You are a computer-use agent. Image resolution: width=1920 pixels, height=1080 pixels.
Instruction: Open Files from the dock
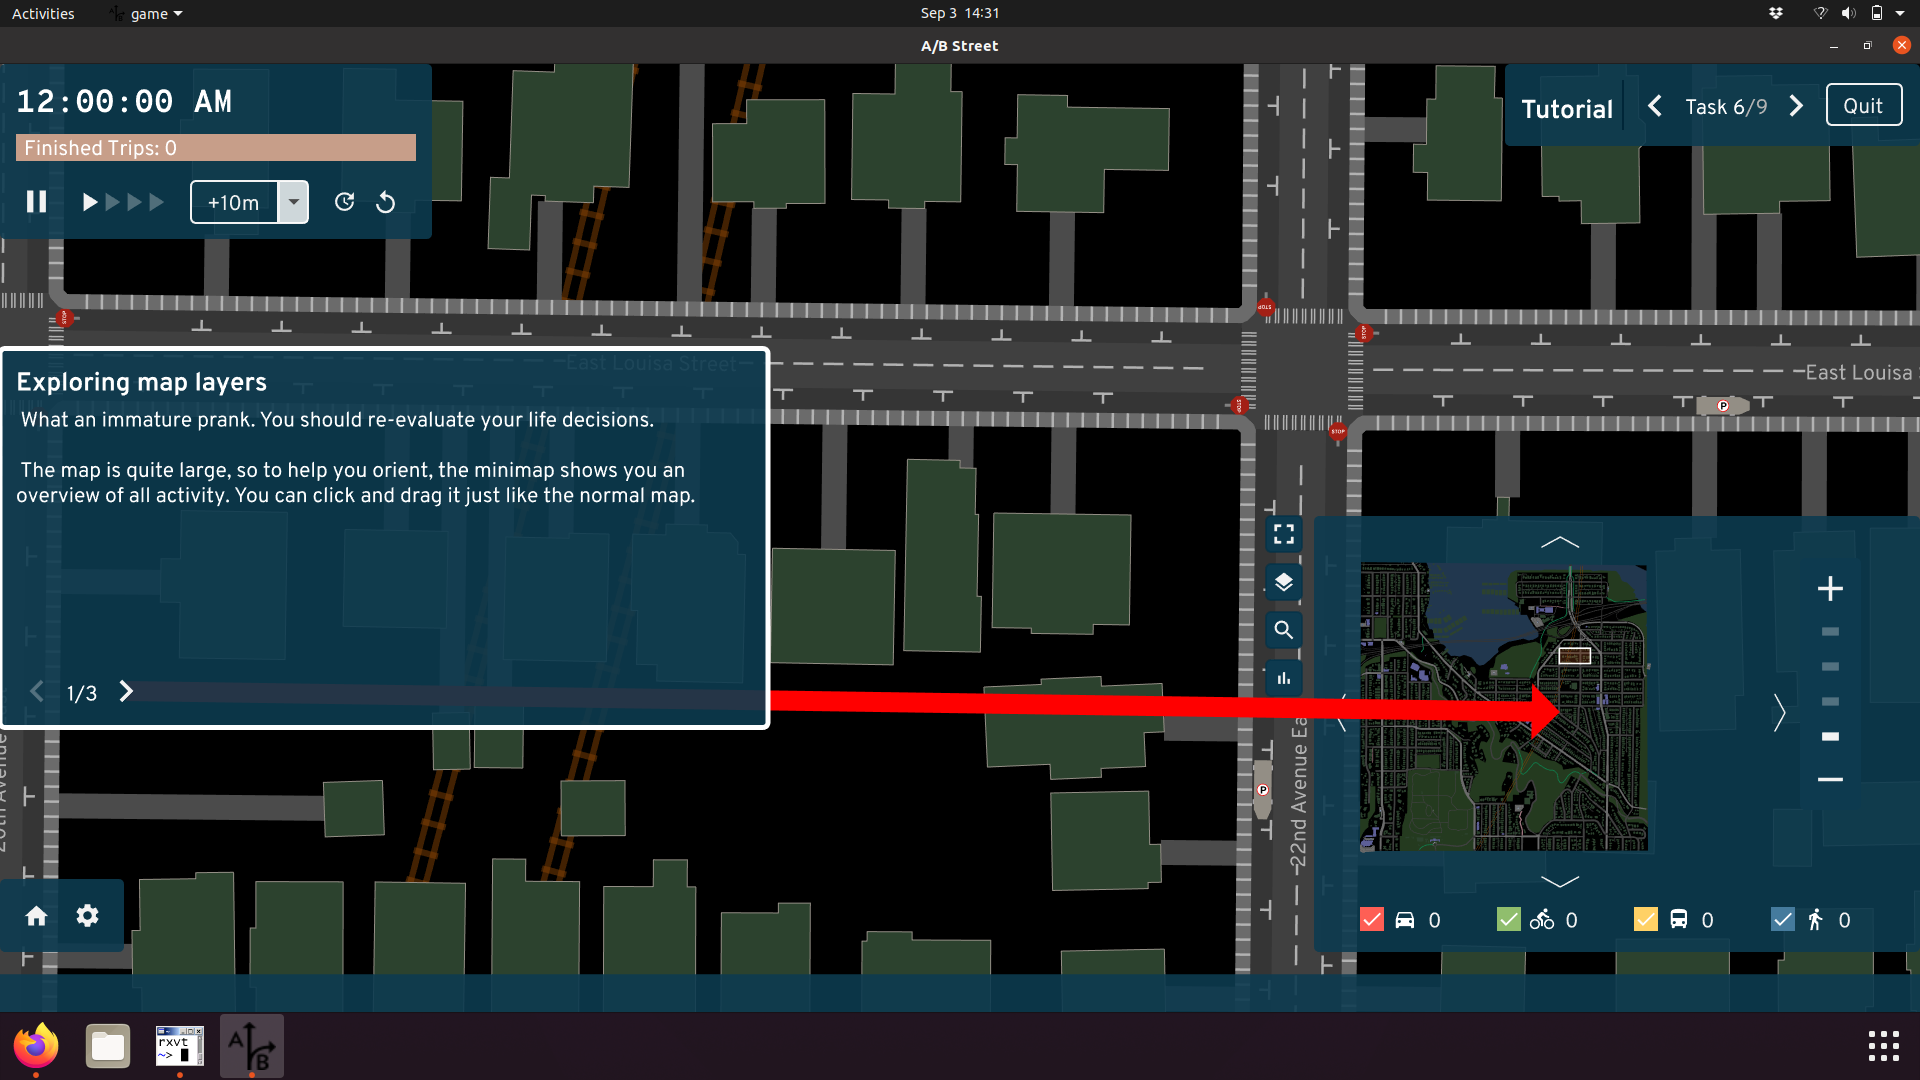coord(108,1046)
